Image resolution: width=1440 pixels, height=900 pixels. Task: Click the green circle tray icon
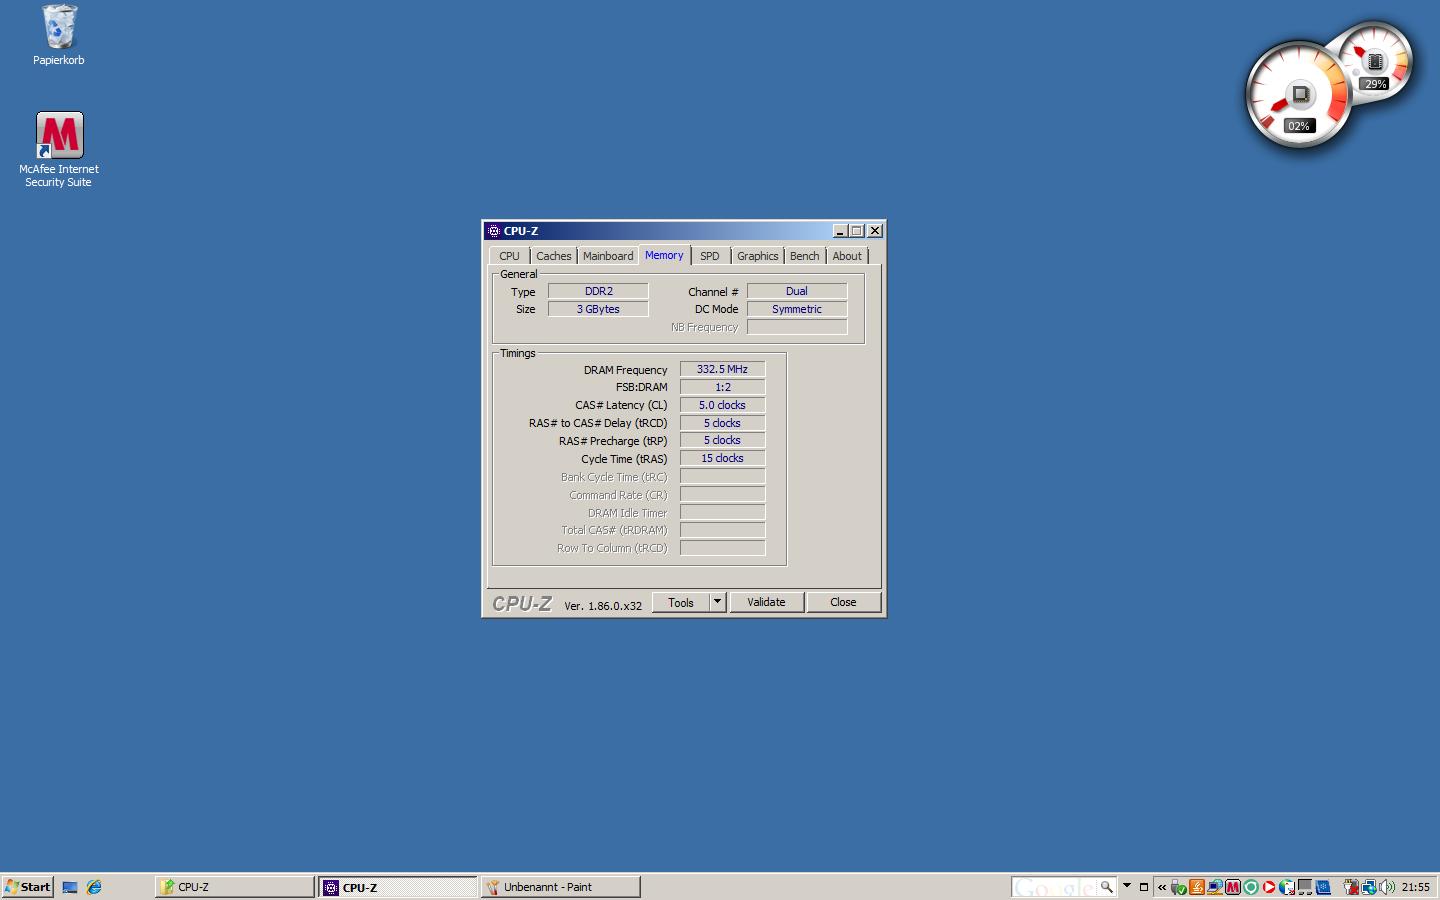pyautogui.click(x=1251, y=887)
